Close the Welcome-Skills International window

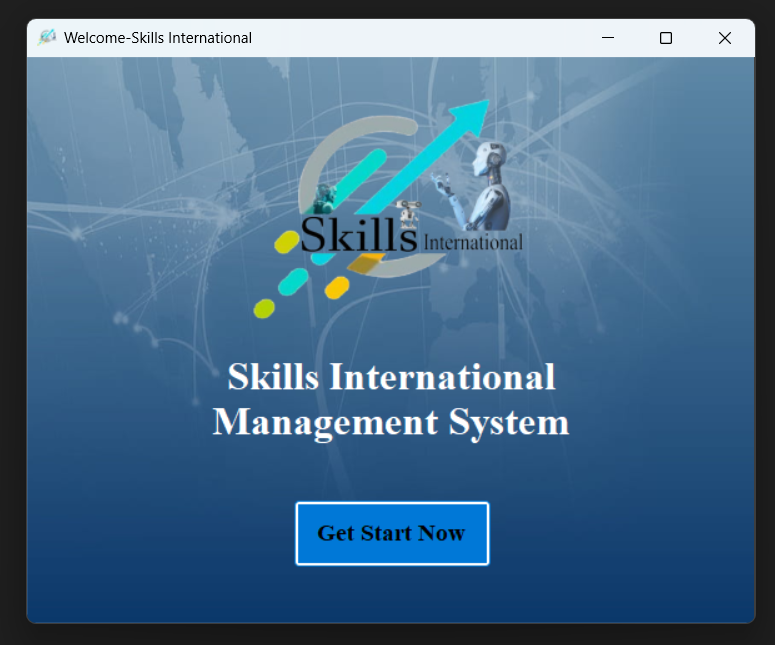pyautogui.click(x=725, y=38)
